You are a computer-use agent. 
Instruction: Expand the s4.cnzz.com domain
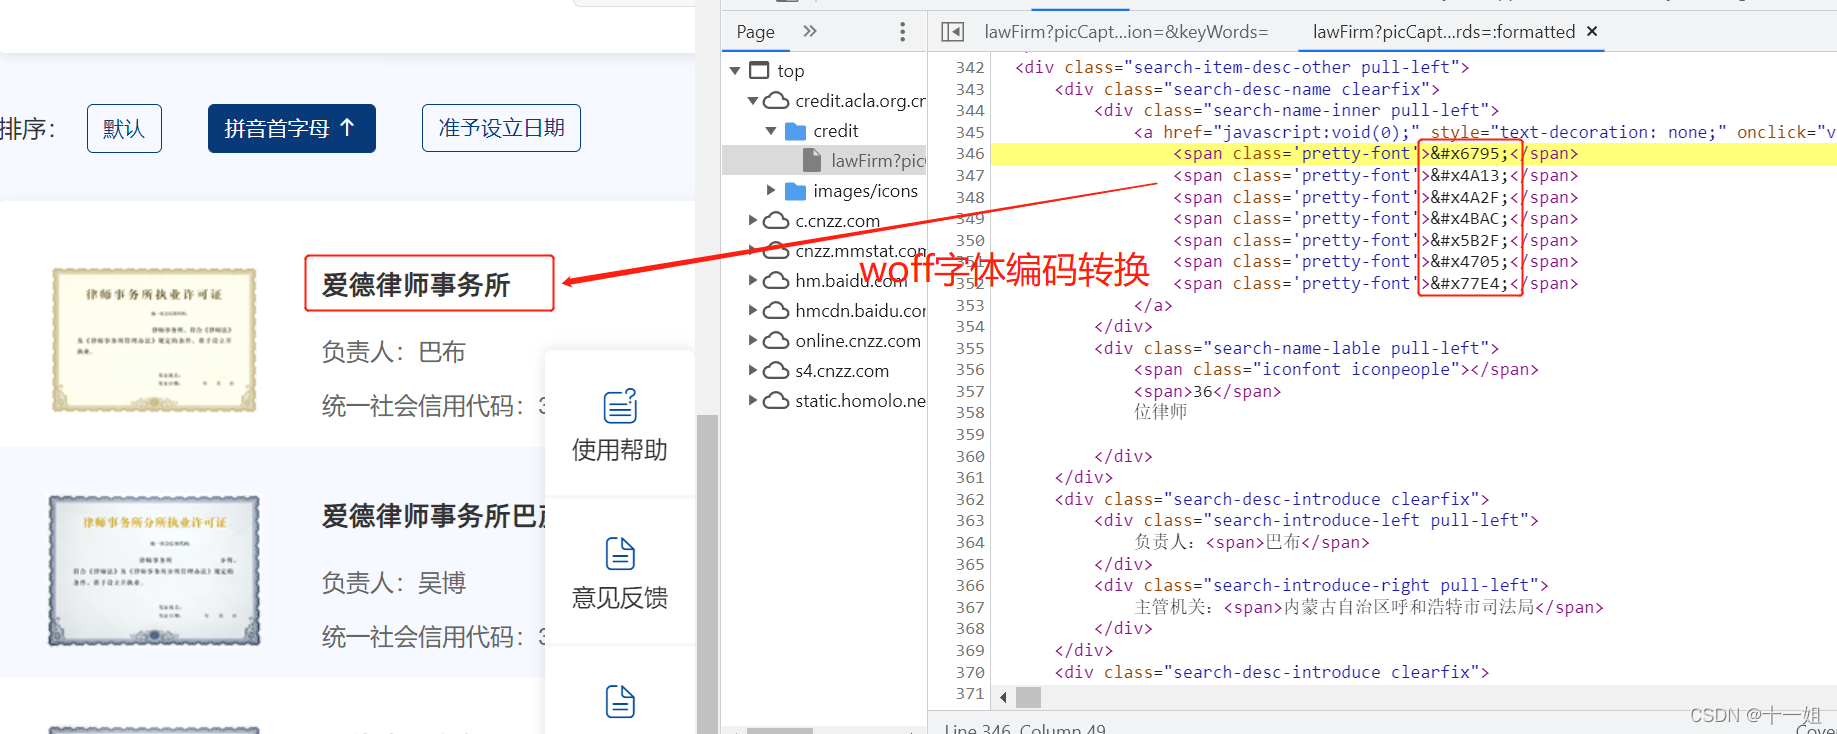pos(753,371)
